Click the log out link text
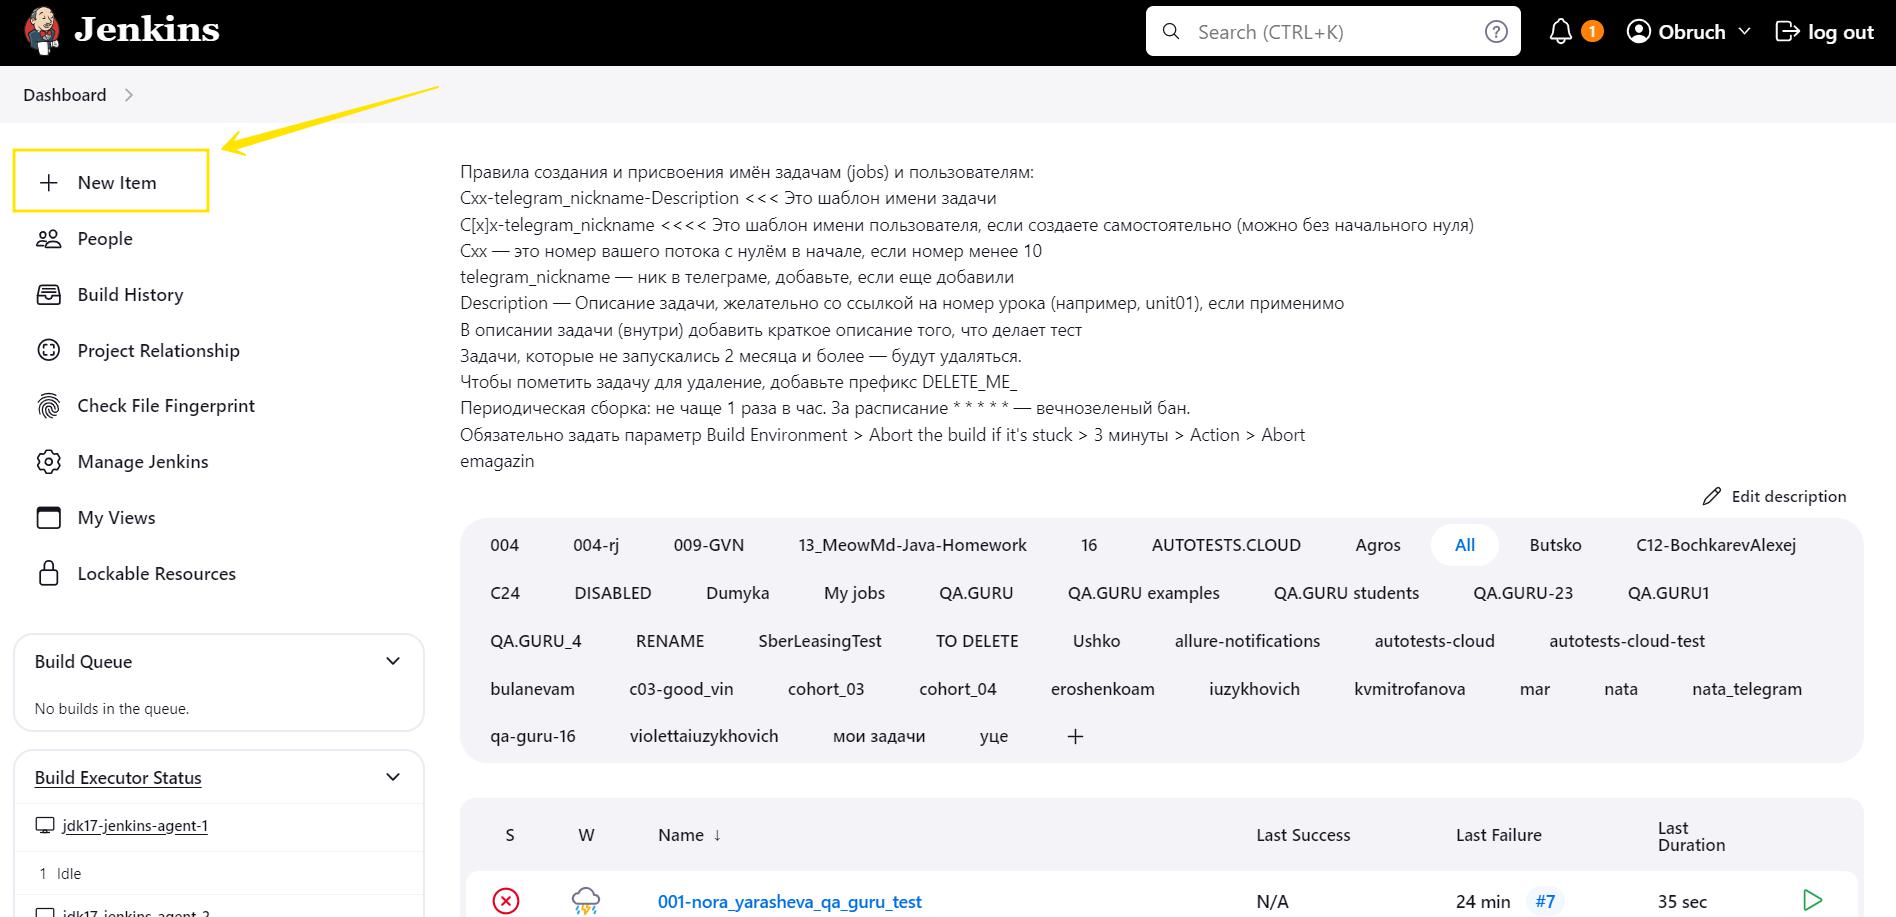This screenshot has width=1896, height=917. click(x=1841, y=32)
